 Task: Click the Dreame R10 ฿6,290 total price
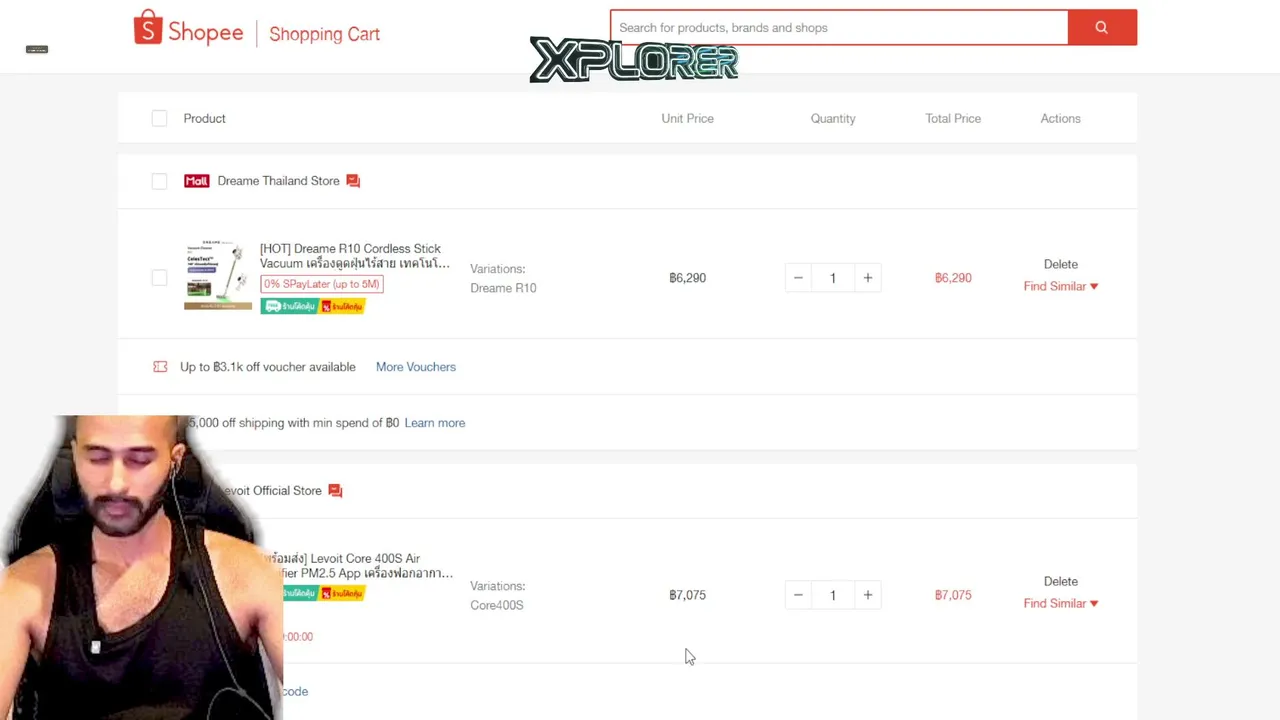953,278
